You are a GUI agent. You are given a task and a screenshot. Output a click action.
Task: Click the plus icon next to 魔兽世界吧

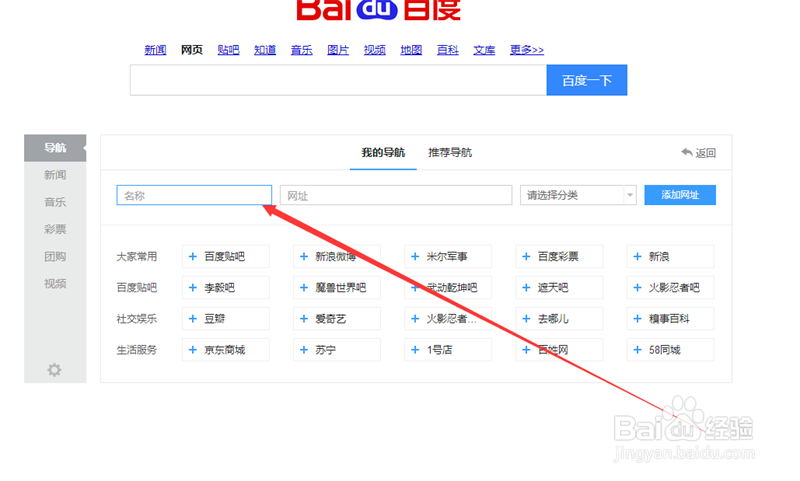coord(304,288)
